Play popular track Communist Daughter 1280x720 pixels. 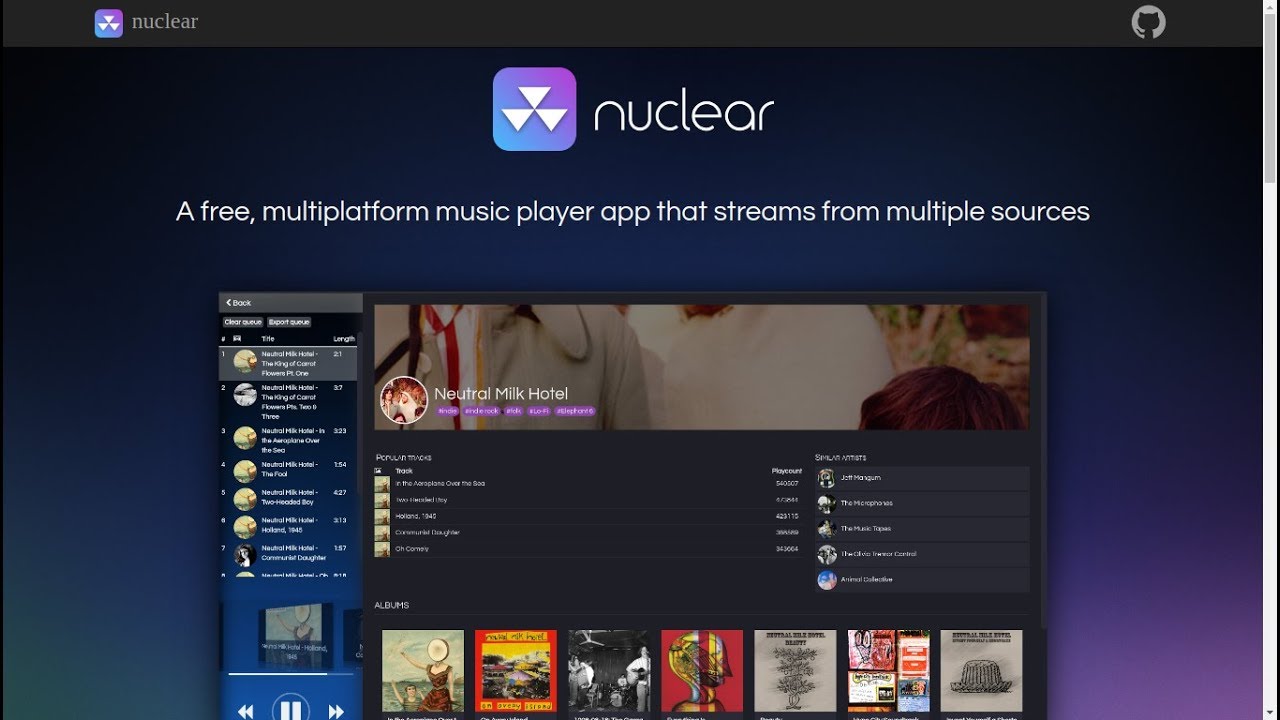click(x=588, y=532)
